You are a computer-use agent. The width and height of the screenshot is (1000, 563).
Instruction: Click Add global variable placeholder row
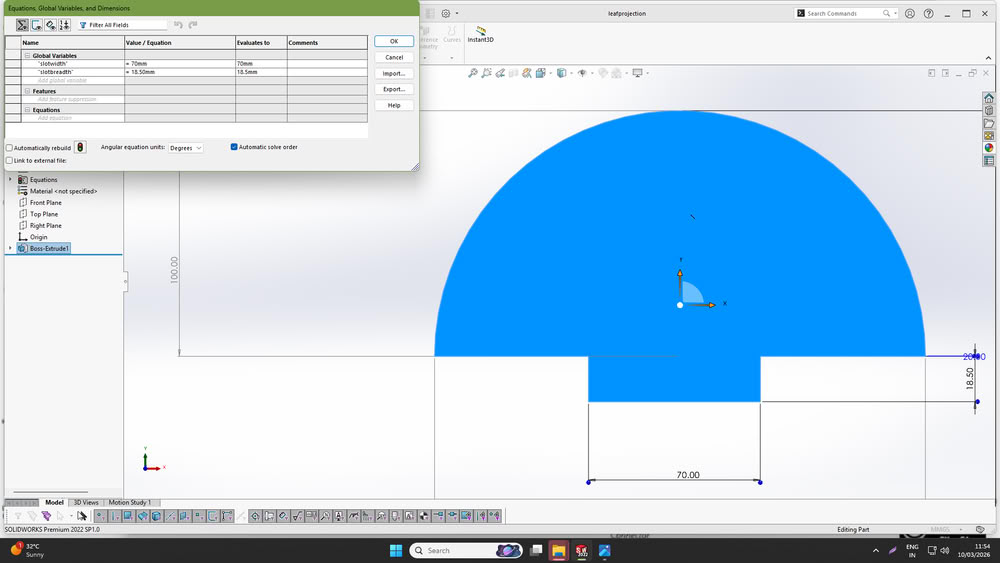(x=73, y=80)
